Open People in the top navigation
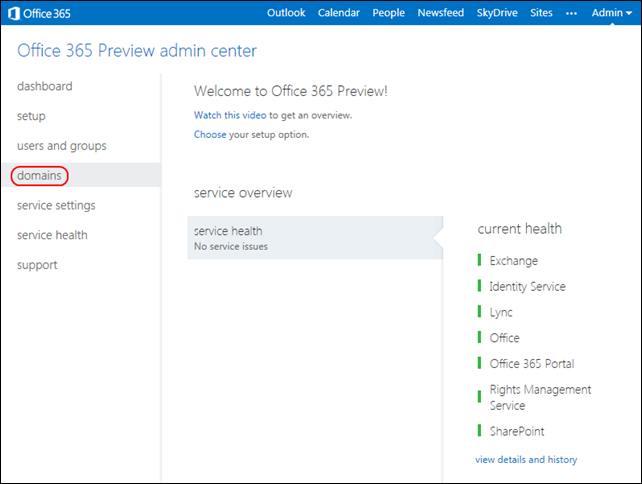The width and height of the screenshot is (642, 484). pyautogui.click(x=388, y=13)
